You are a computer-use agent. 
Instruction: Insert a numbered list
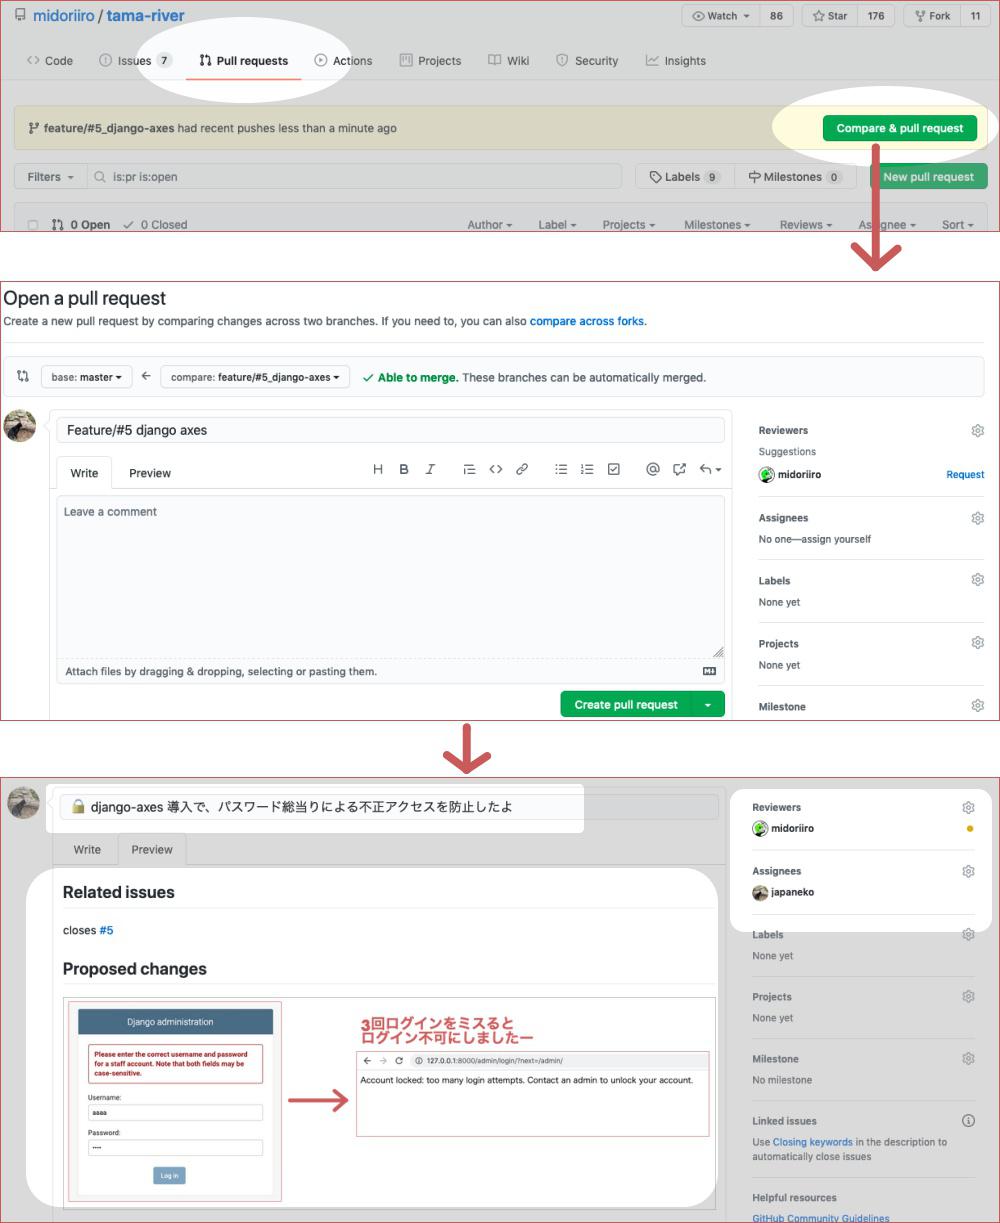(x=587, y=469)
